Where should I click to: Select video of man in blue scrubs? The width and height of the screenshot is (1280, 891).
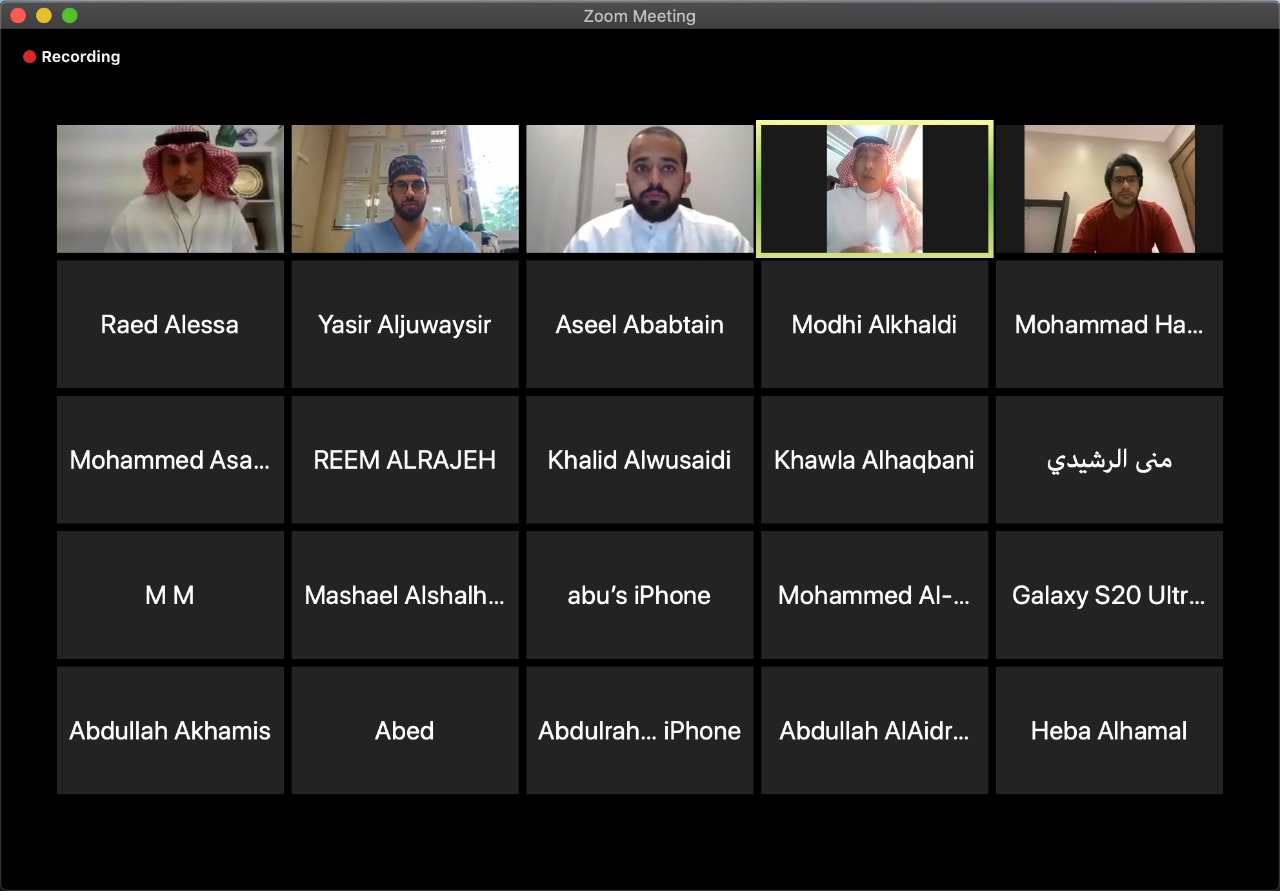tap(405, 189)
